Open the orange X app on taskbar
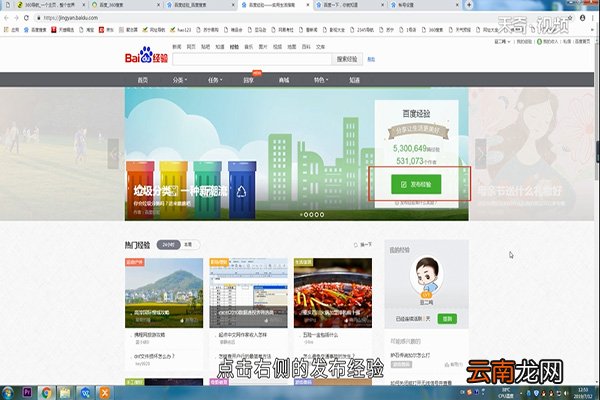The width and height of the screenshot is (600, 400). tap(104, 393)
